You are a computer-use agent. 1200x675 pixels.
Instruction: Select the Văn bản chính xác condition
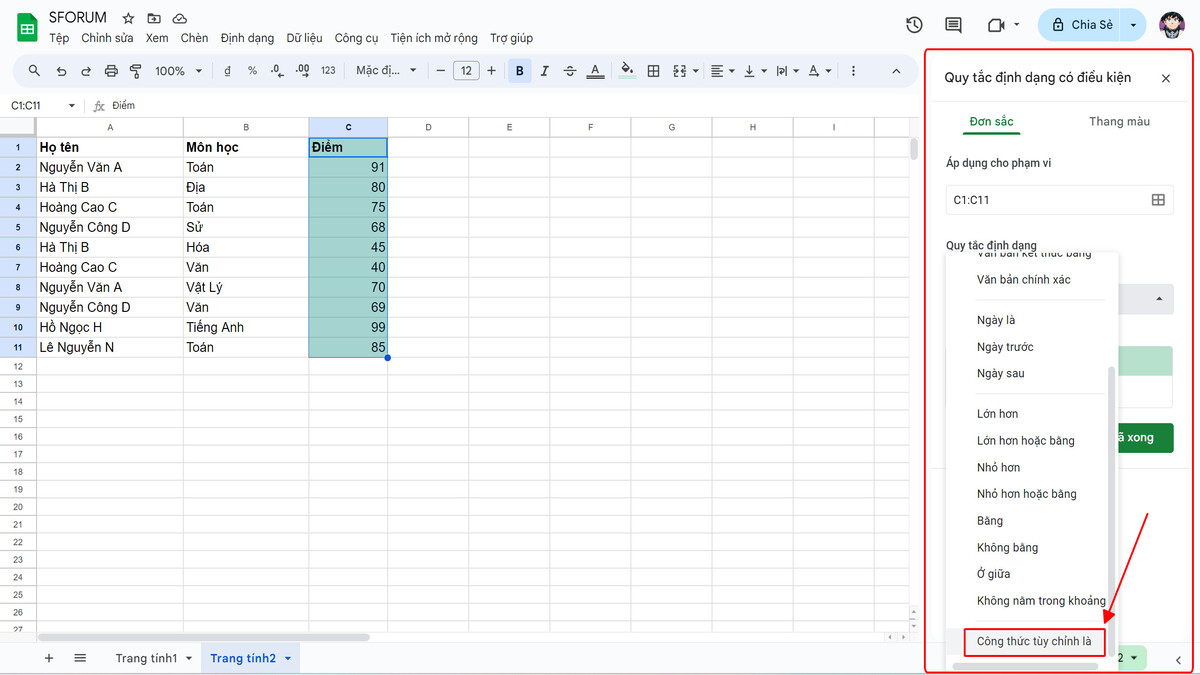click(1023, 280)
